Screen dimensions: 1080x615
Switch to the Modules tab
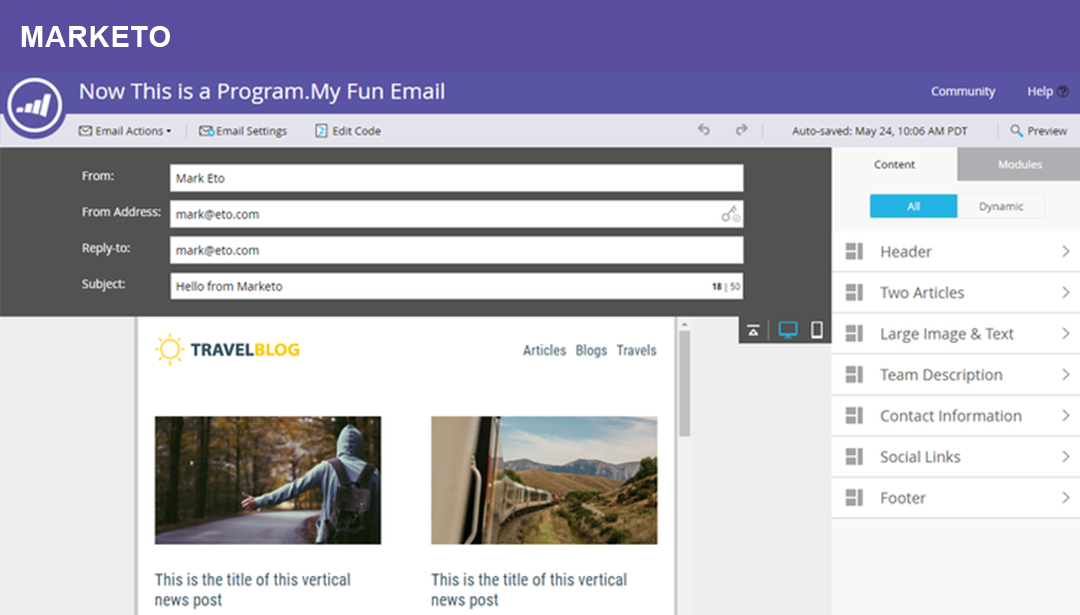coord(1019,164)
